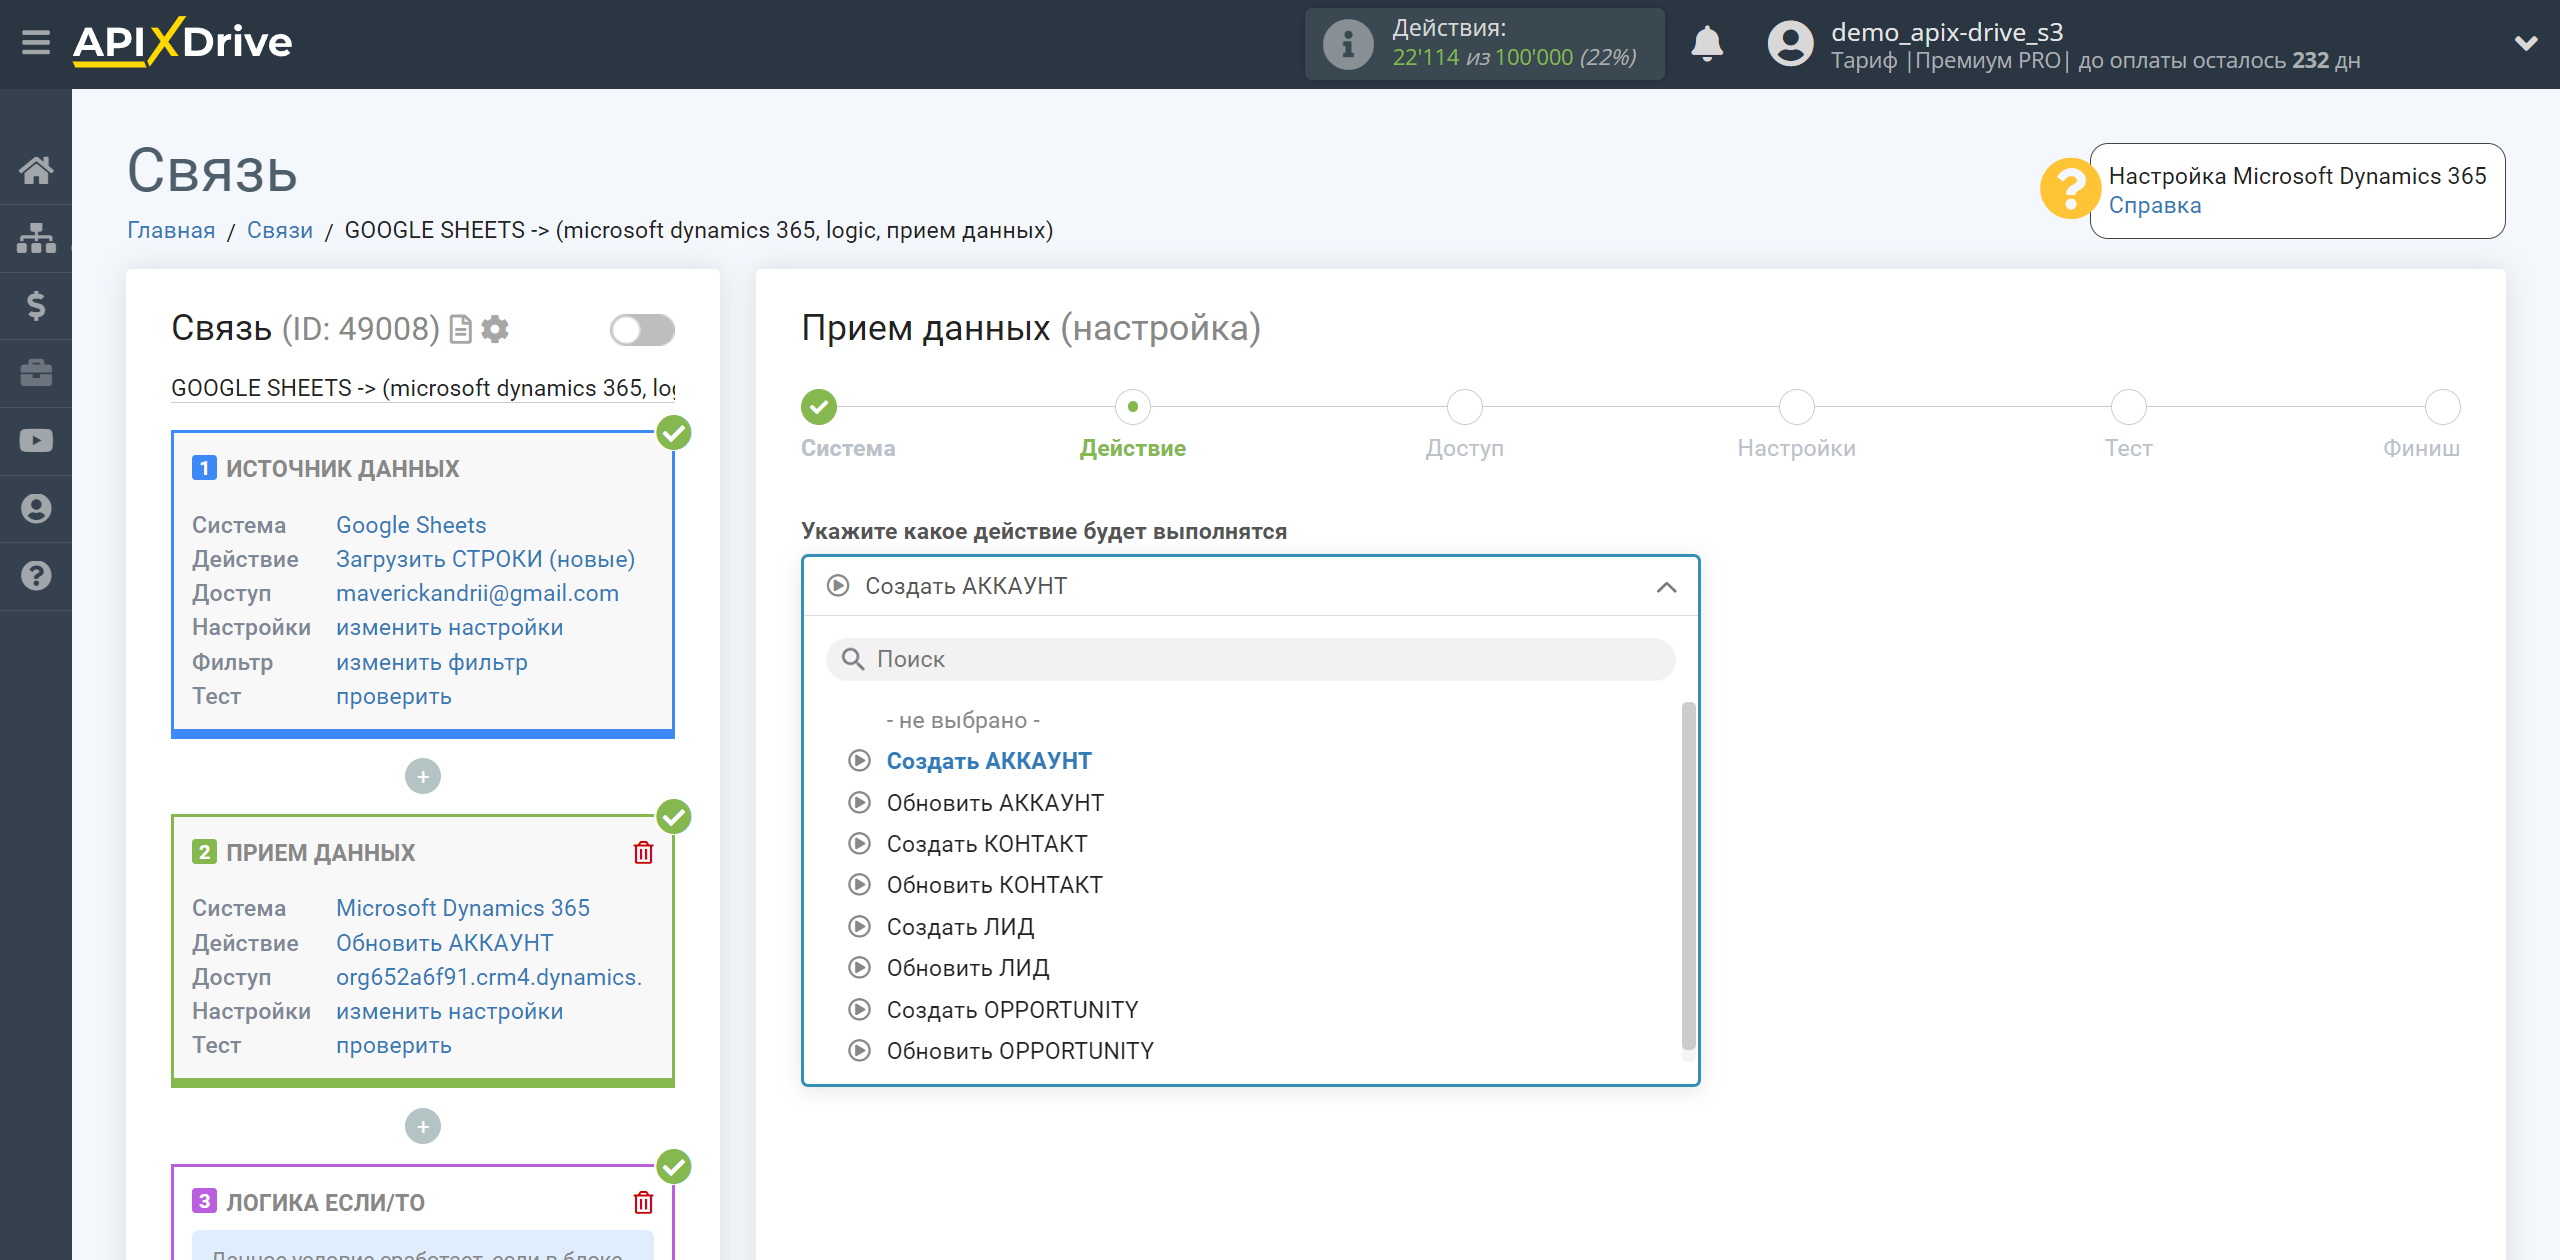
Task: Click Загрузить СТРОКИ (новые) action link
Action: (485, 559)
